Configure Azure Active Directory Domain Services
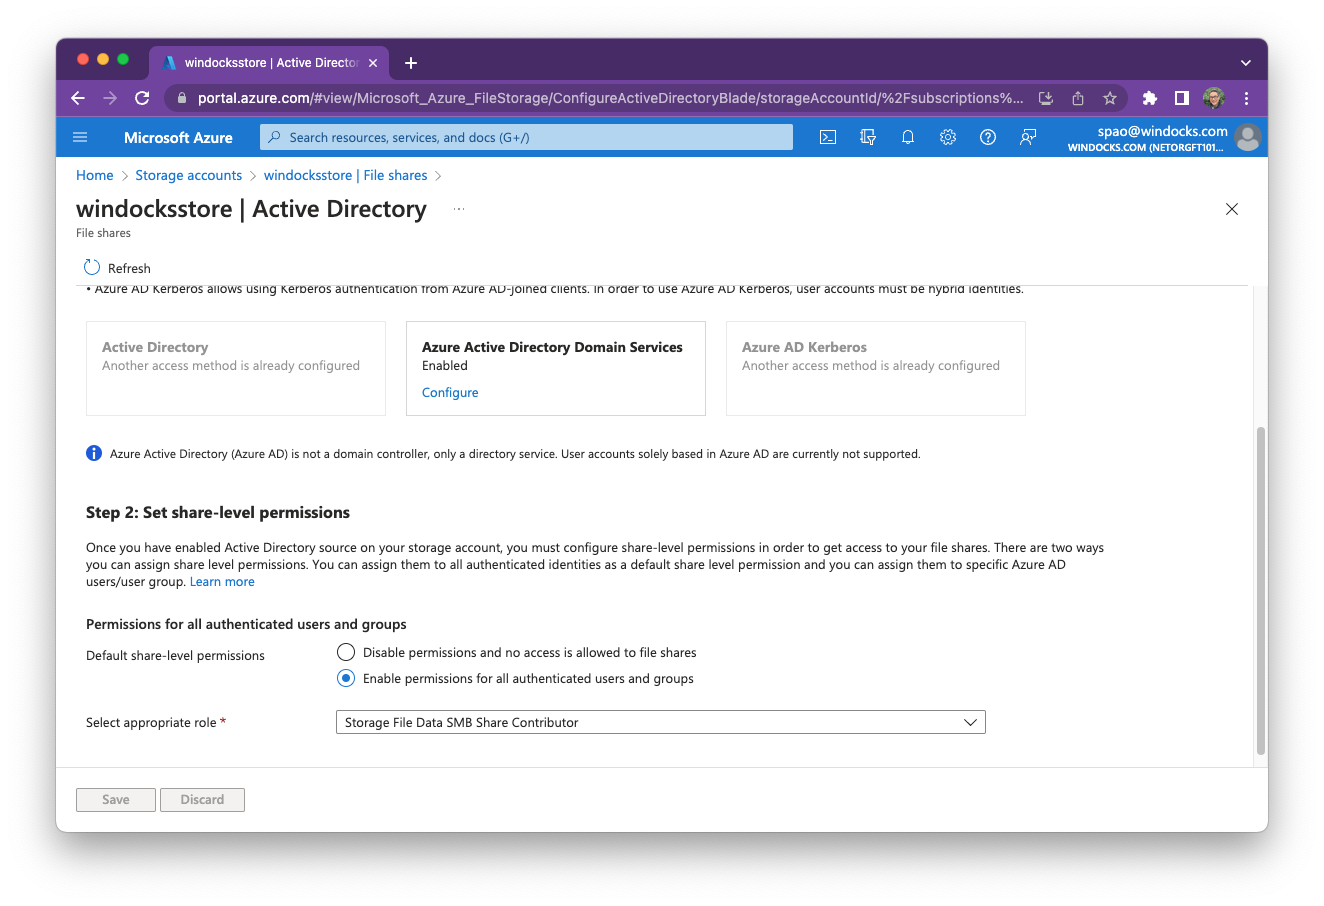This screenshot has width=1324, height=906. pyautogui.click(x=449, y=392)
